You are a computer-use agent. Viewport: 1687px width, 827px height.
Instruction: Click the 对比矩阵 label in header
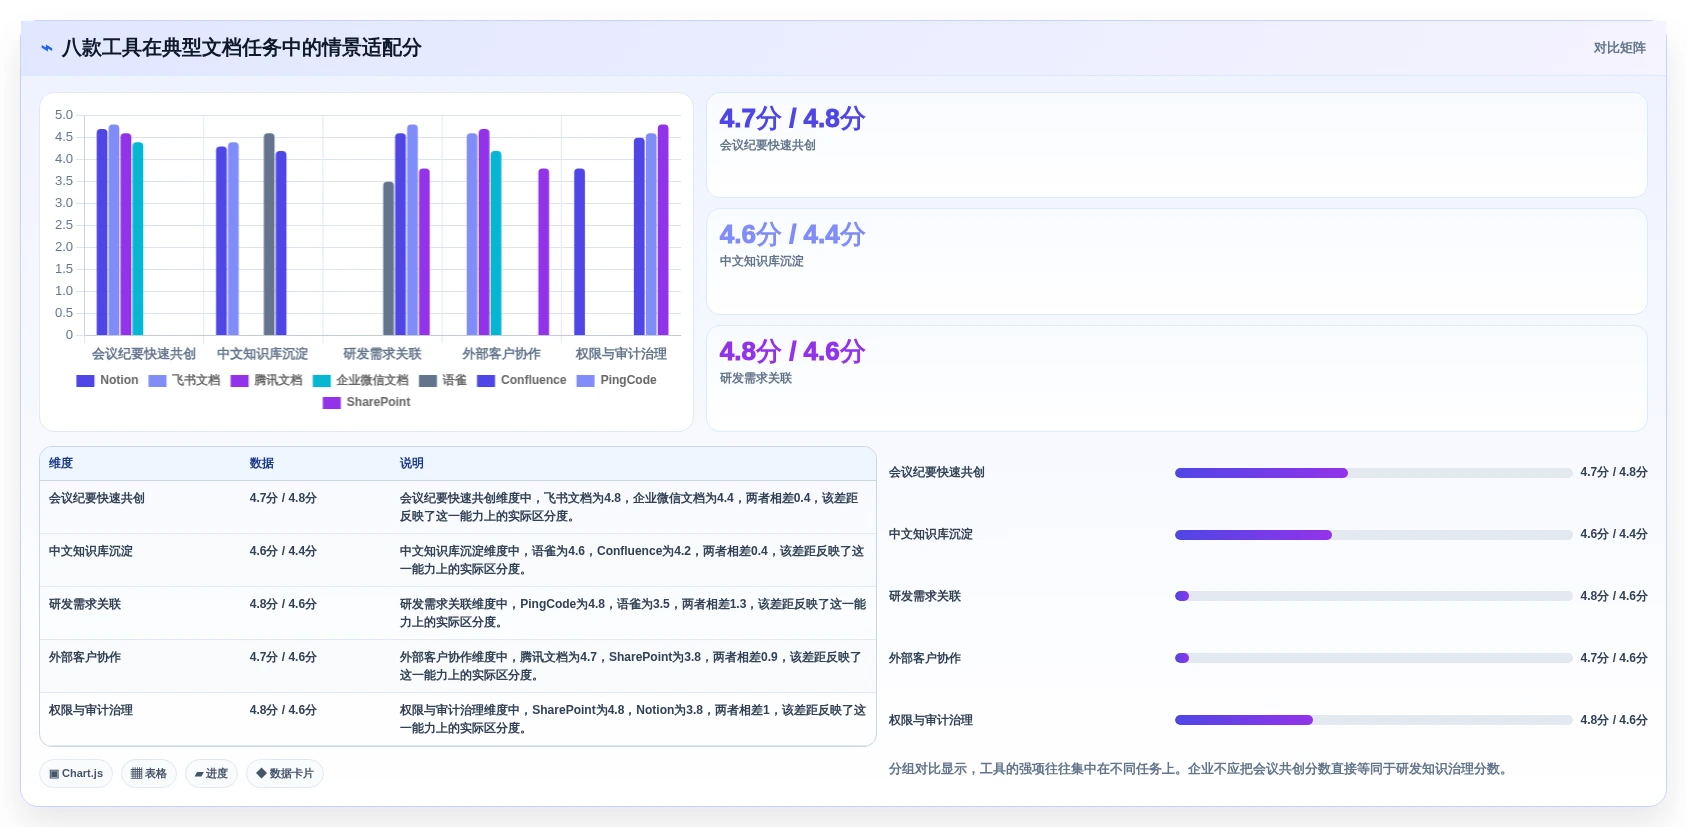[x=1619, y=48]
